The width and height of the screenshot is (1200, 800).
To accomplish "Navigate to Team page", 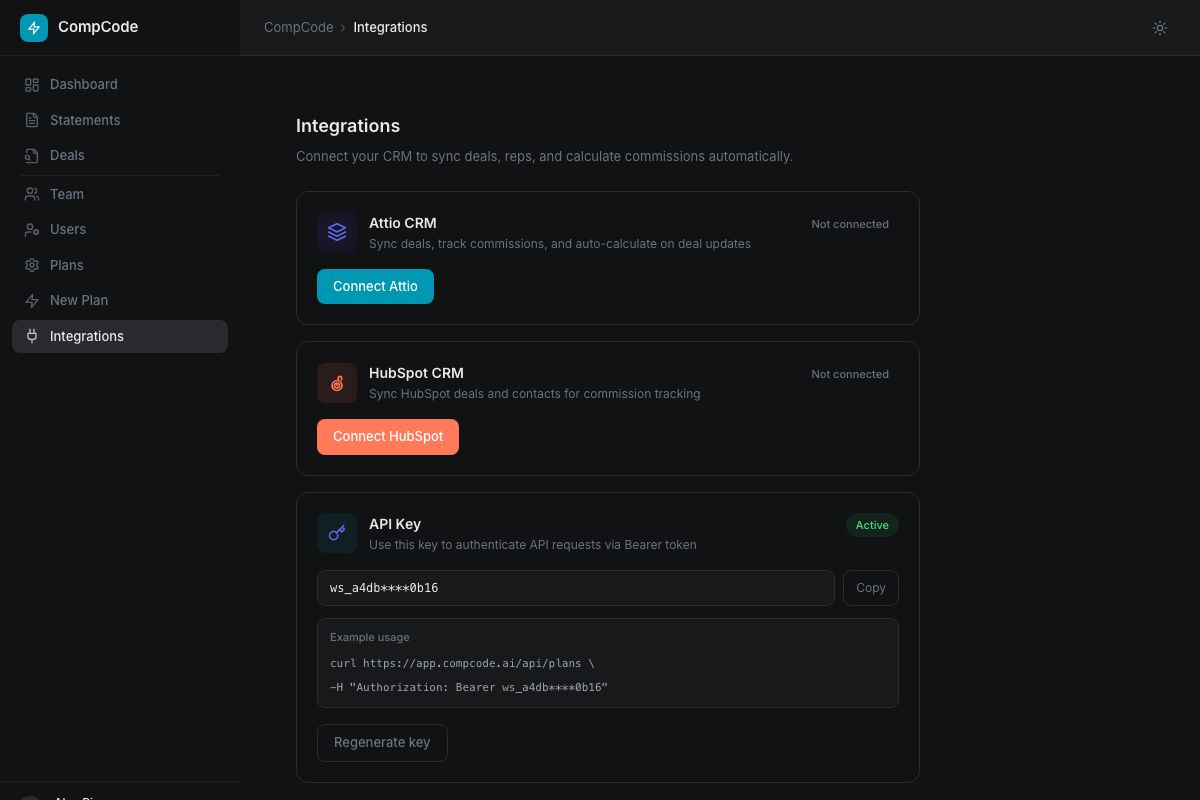I will (120, 194).
